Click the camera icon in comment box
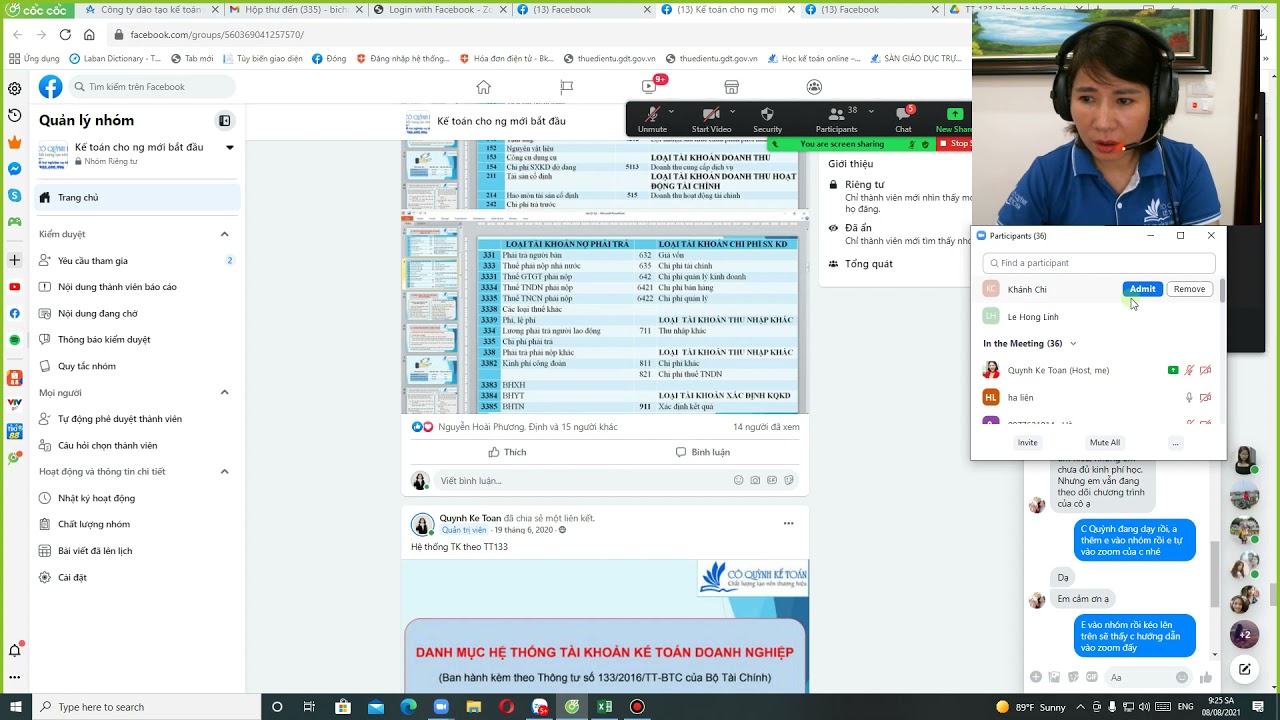Viewport: 1280px width, 720px height. coord(755,480)
